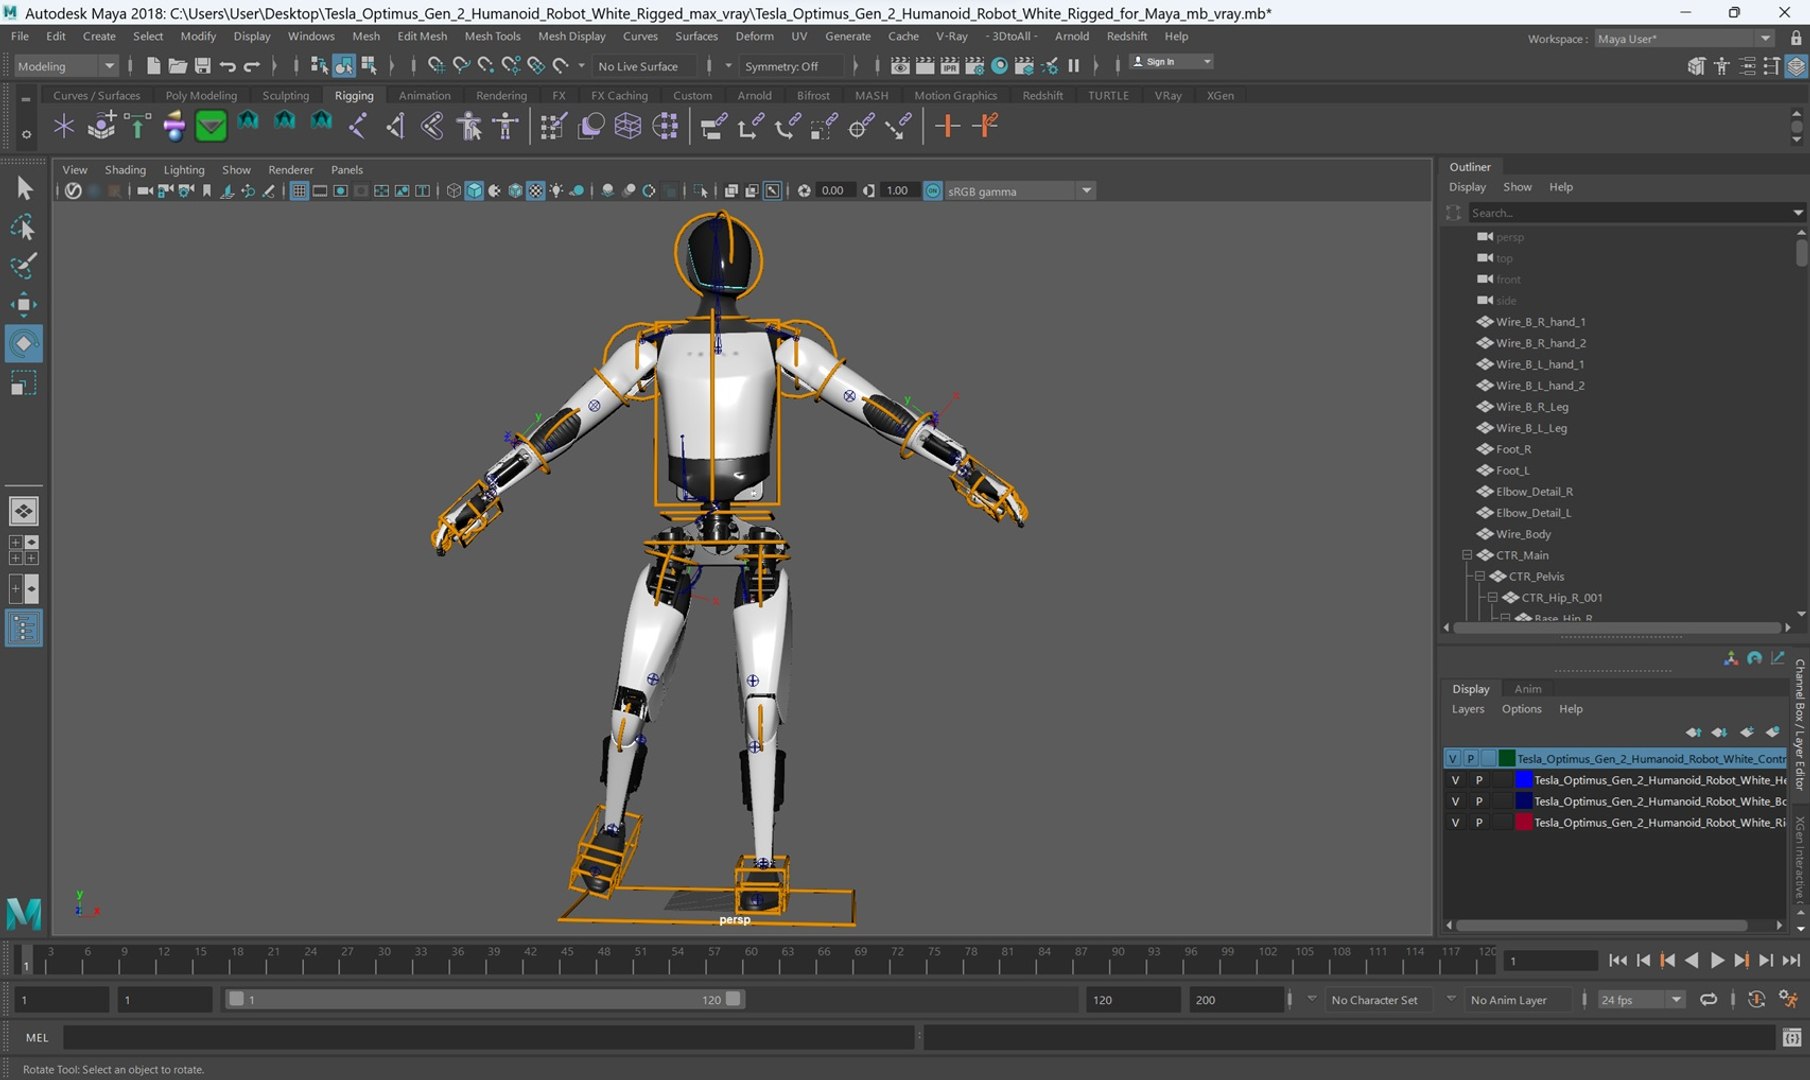Switch to the Anim layer tab
Image resolution: width=1810 pixels, height=1080 pixels.
1527,688
